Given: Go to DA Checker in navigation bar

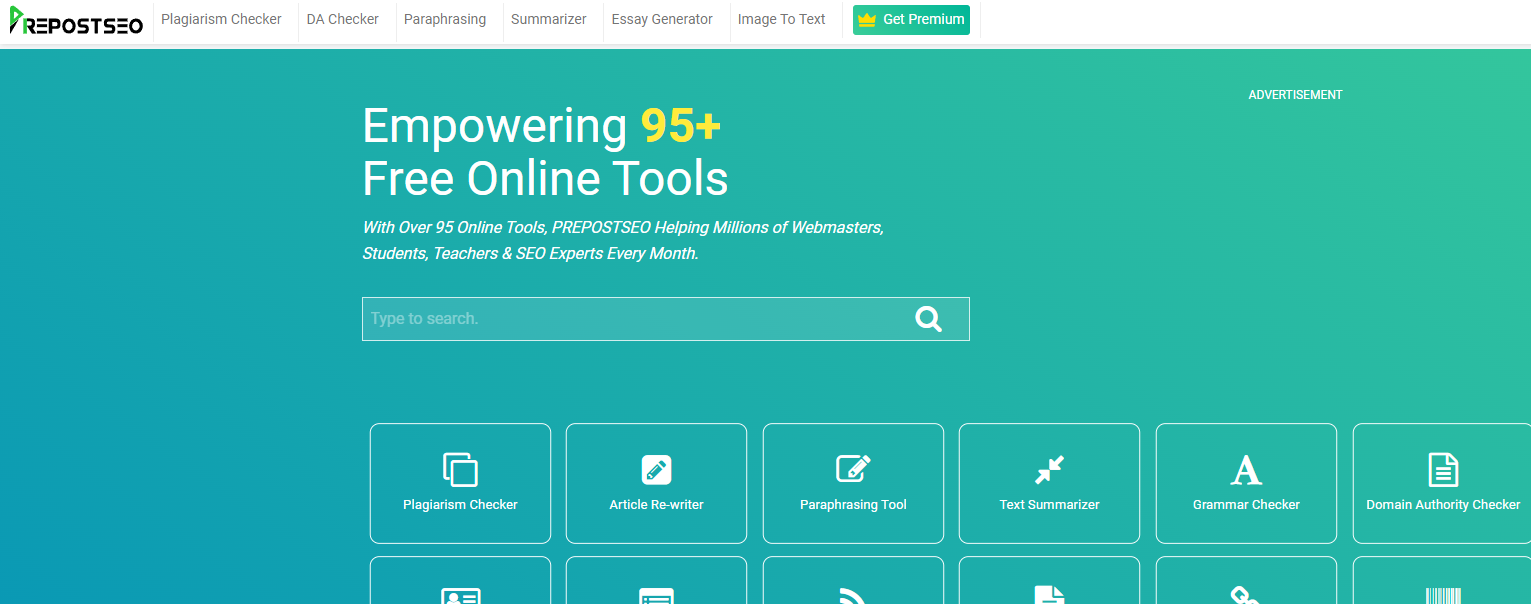Looking at the screenshot, I should 343,19.
